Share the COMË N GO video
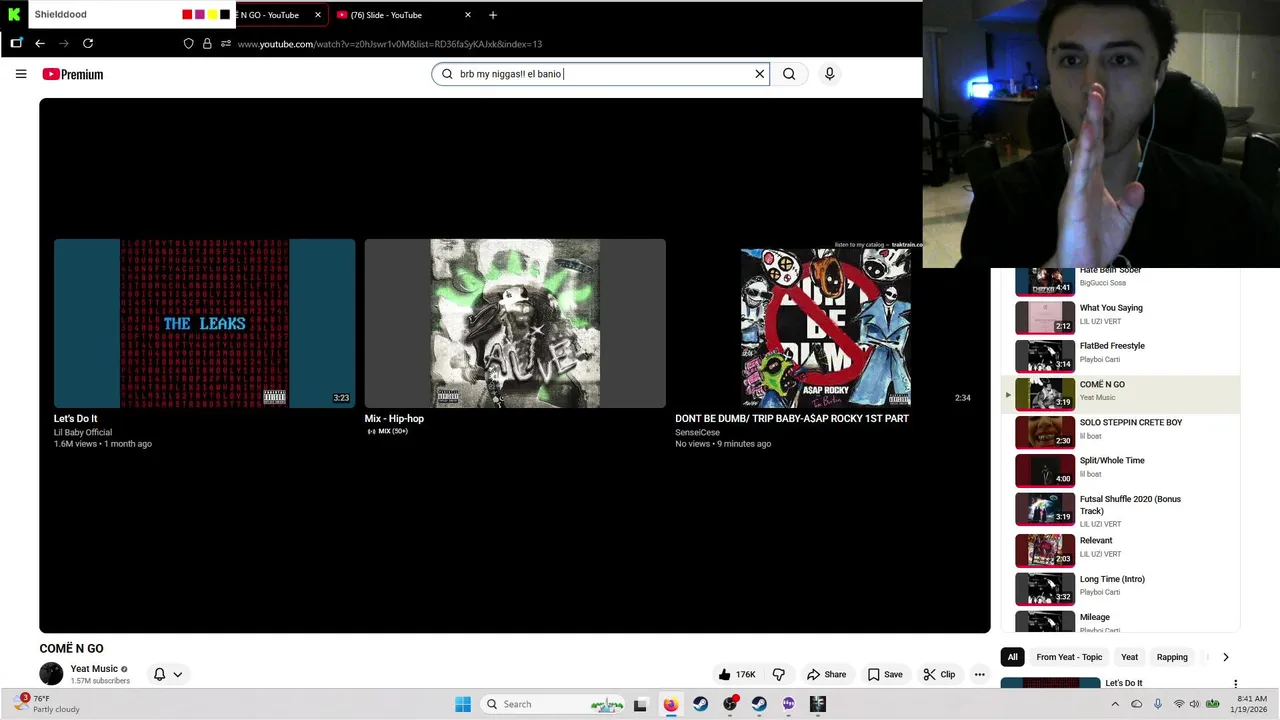Image resolution: width=1280 pixels, height=720 pixels. click(826, 674)
